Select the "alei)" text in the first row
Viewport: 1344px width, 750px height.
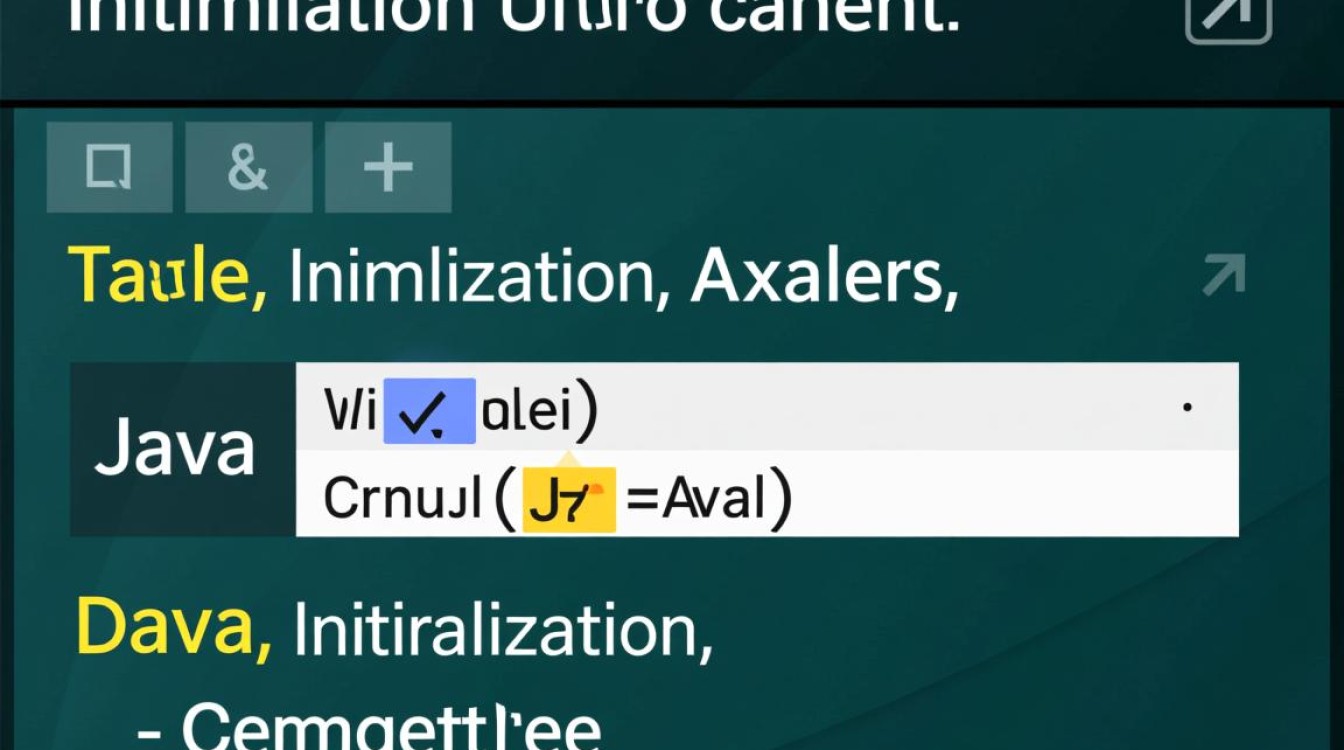(x=539, y=410)
